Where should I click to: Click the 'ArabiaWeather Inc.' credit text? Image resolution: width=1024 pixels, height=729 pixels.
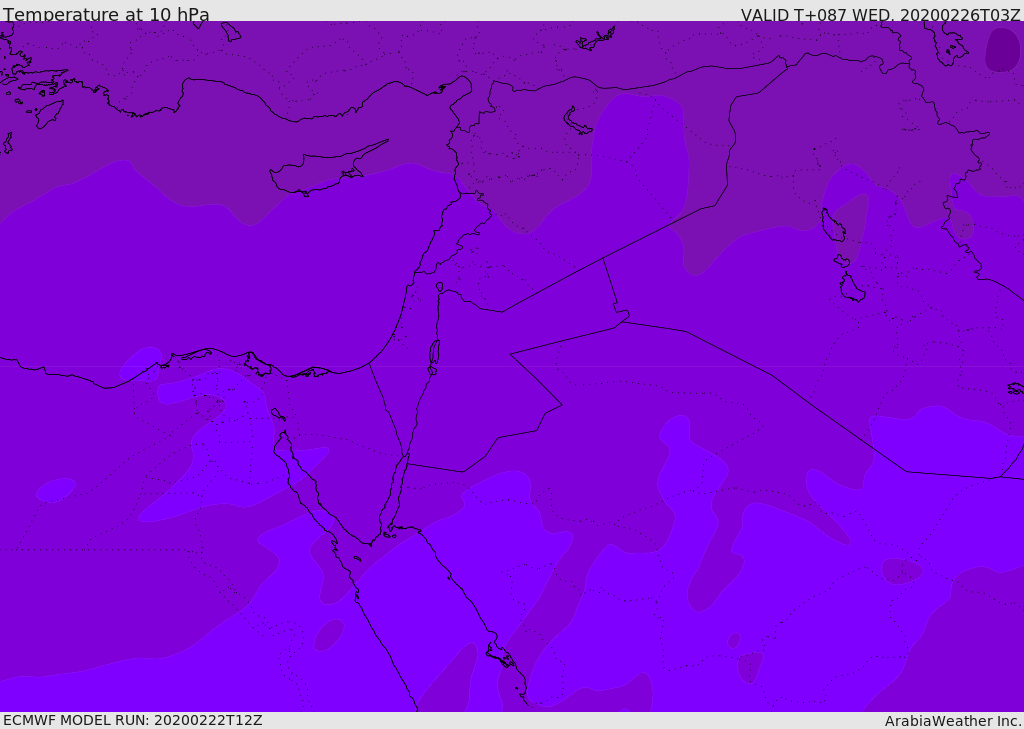coord(953,721)
